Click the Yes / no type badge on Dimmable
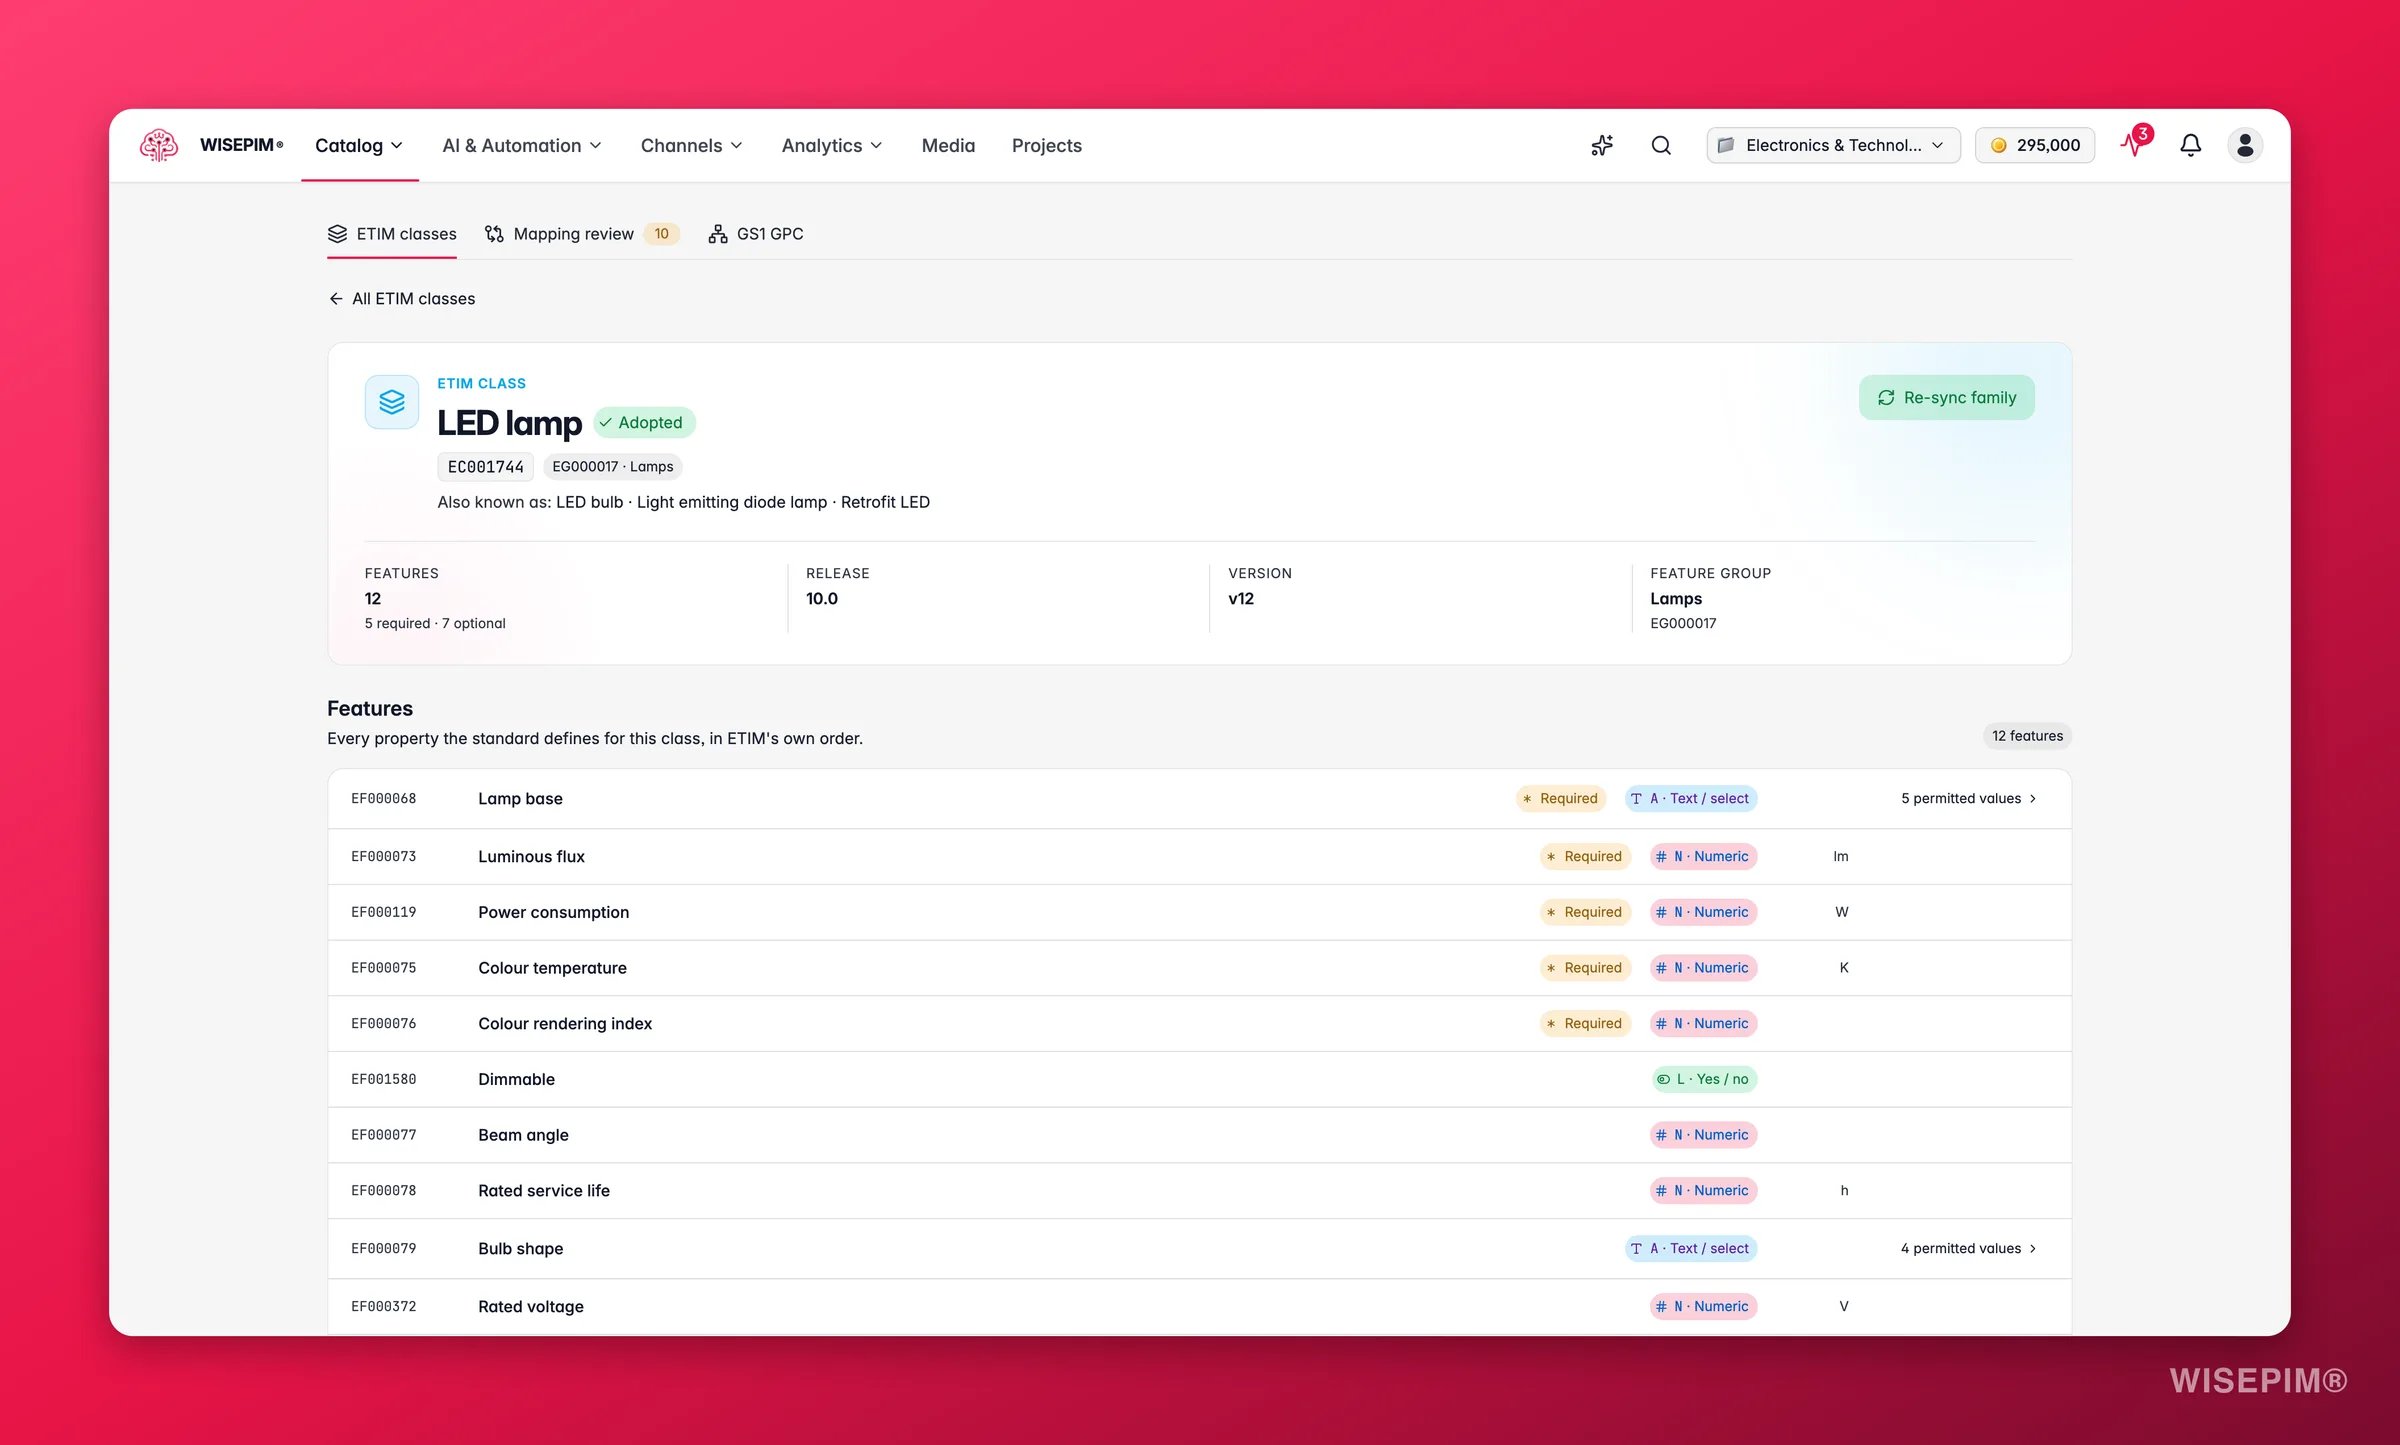The image size is (2400, 1445). 1704,1079
